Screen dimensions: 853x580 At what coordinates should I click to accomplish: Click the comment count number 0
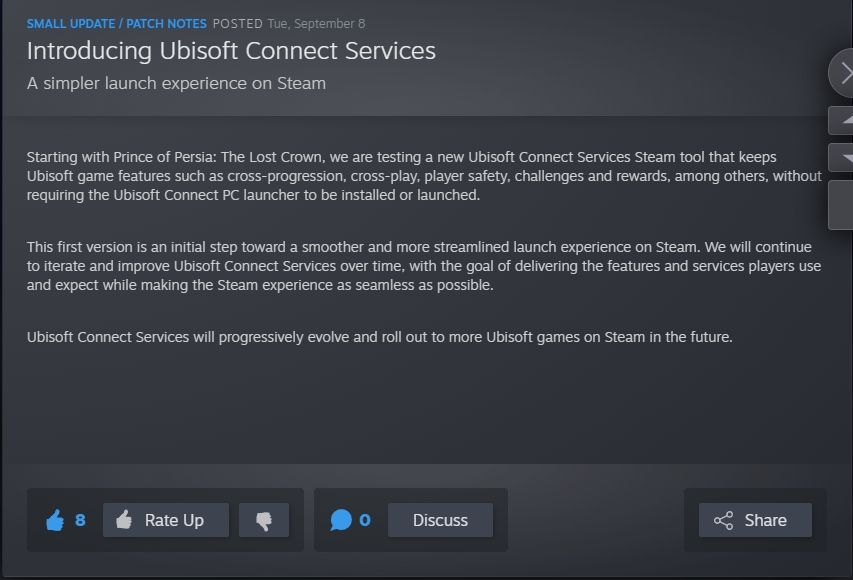[365, 520]
